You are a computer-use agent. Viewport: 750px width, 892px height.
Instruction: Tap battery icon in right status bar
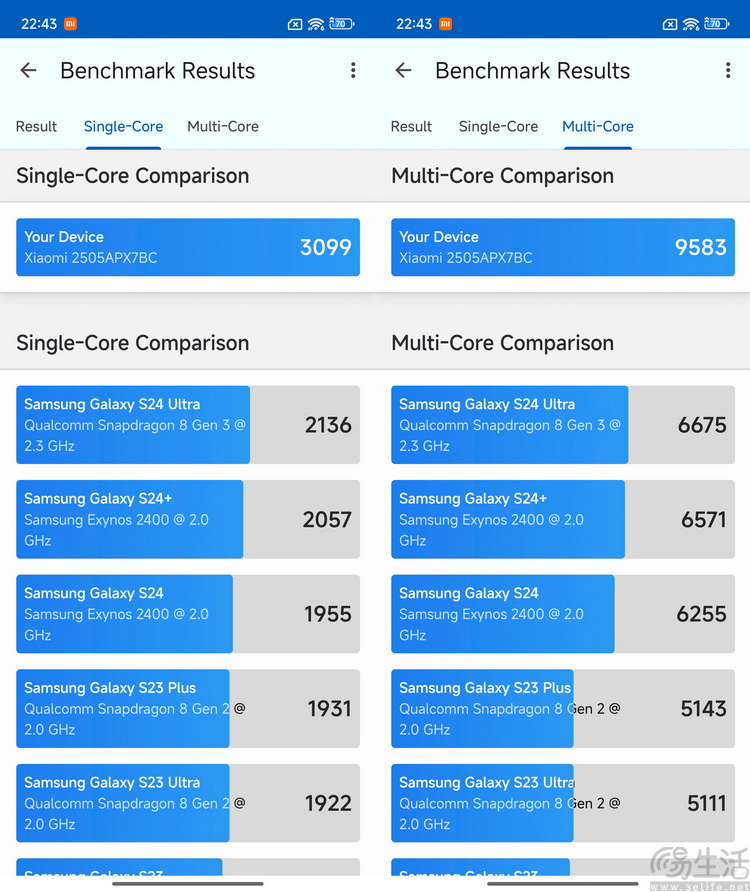coord(717,24)
